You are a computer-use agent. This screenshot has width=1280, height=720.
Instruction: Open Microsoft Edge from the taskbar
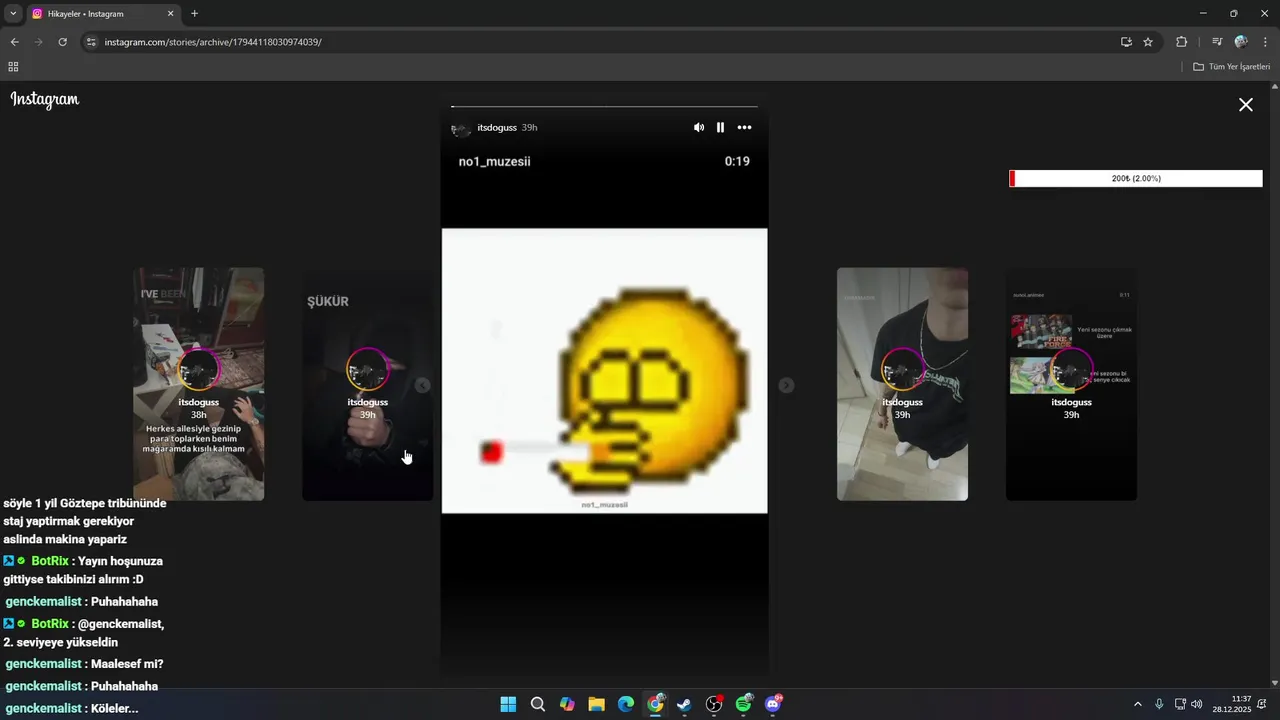pyautogui.click(x=626, y=704)
